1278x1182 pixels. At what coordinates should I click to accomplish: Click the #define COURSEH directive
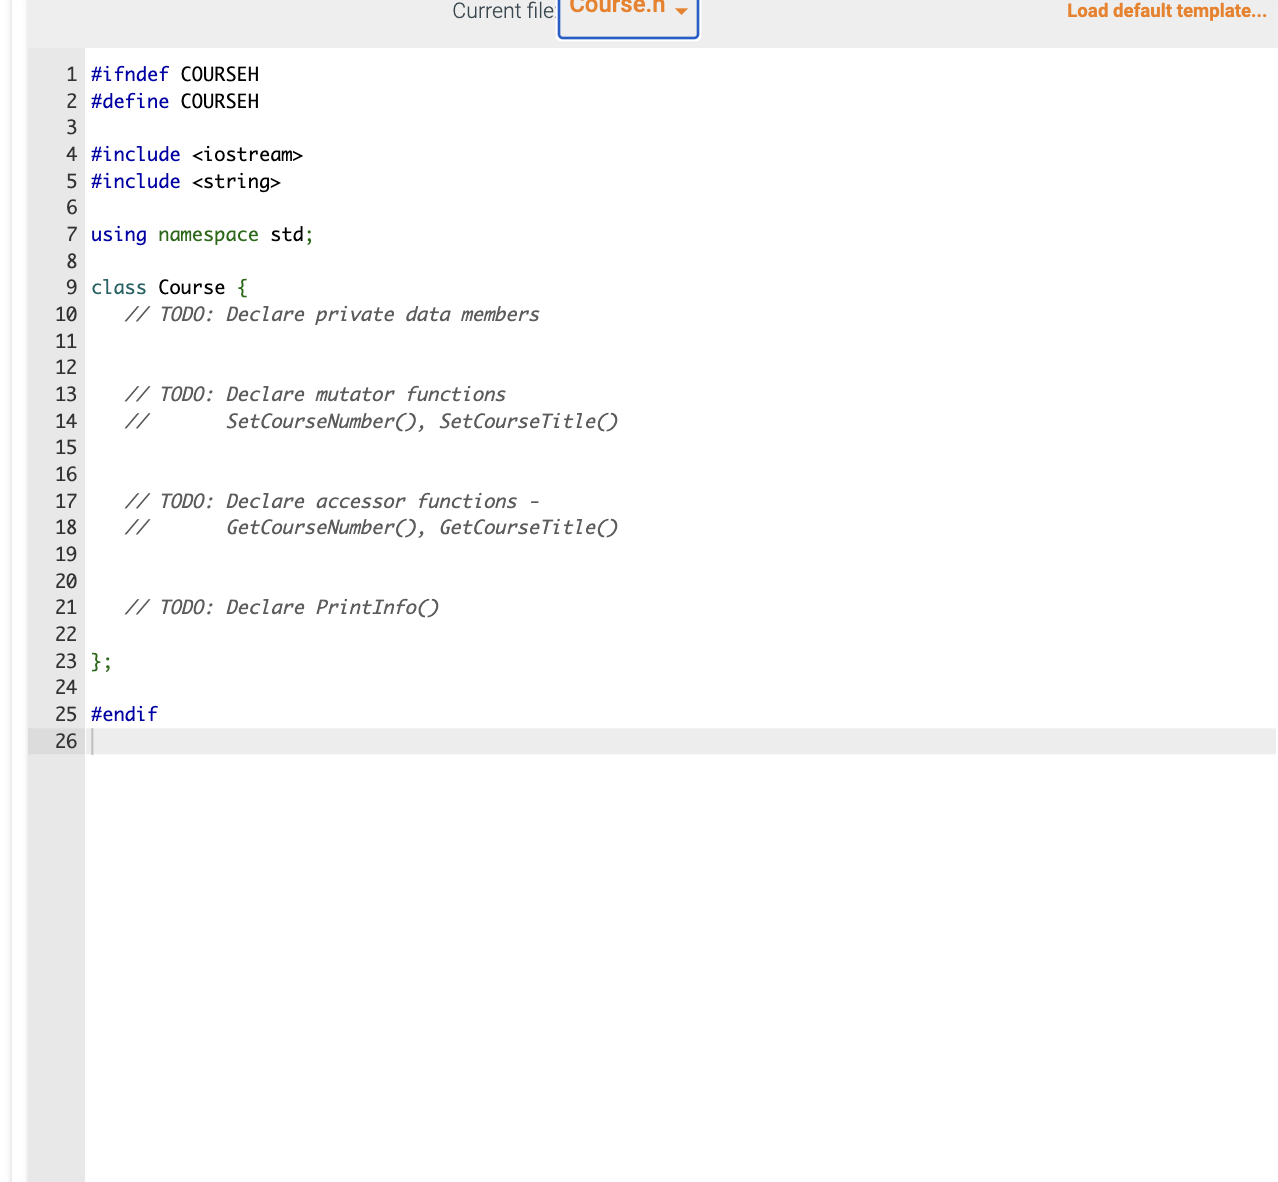[x=174, y=101]
